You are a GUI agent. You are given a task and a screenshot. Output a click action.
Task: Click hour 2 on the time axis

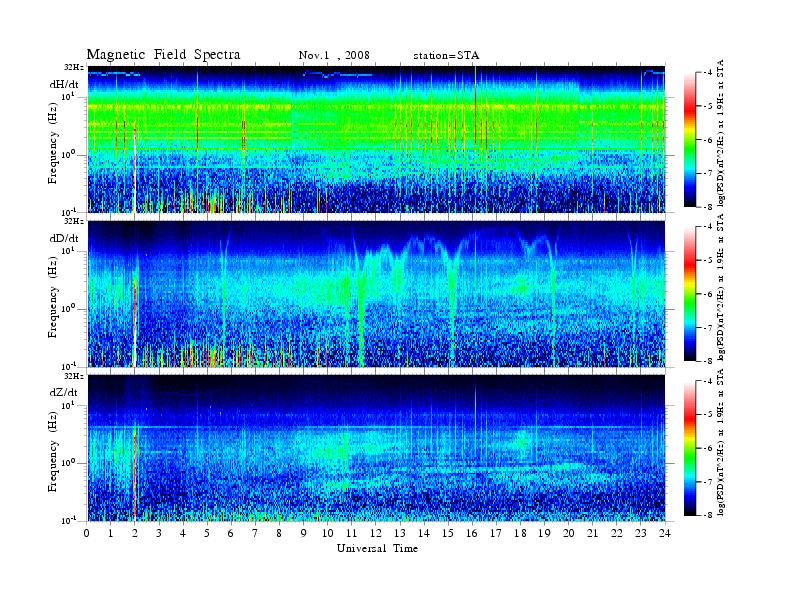pos(135,533)
